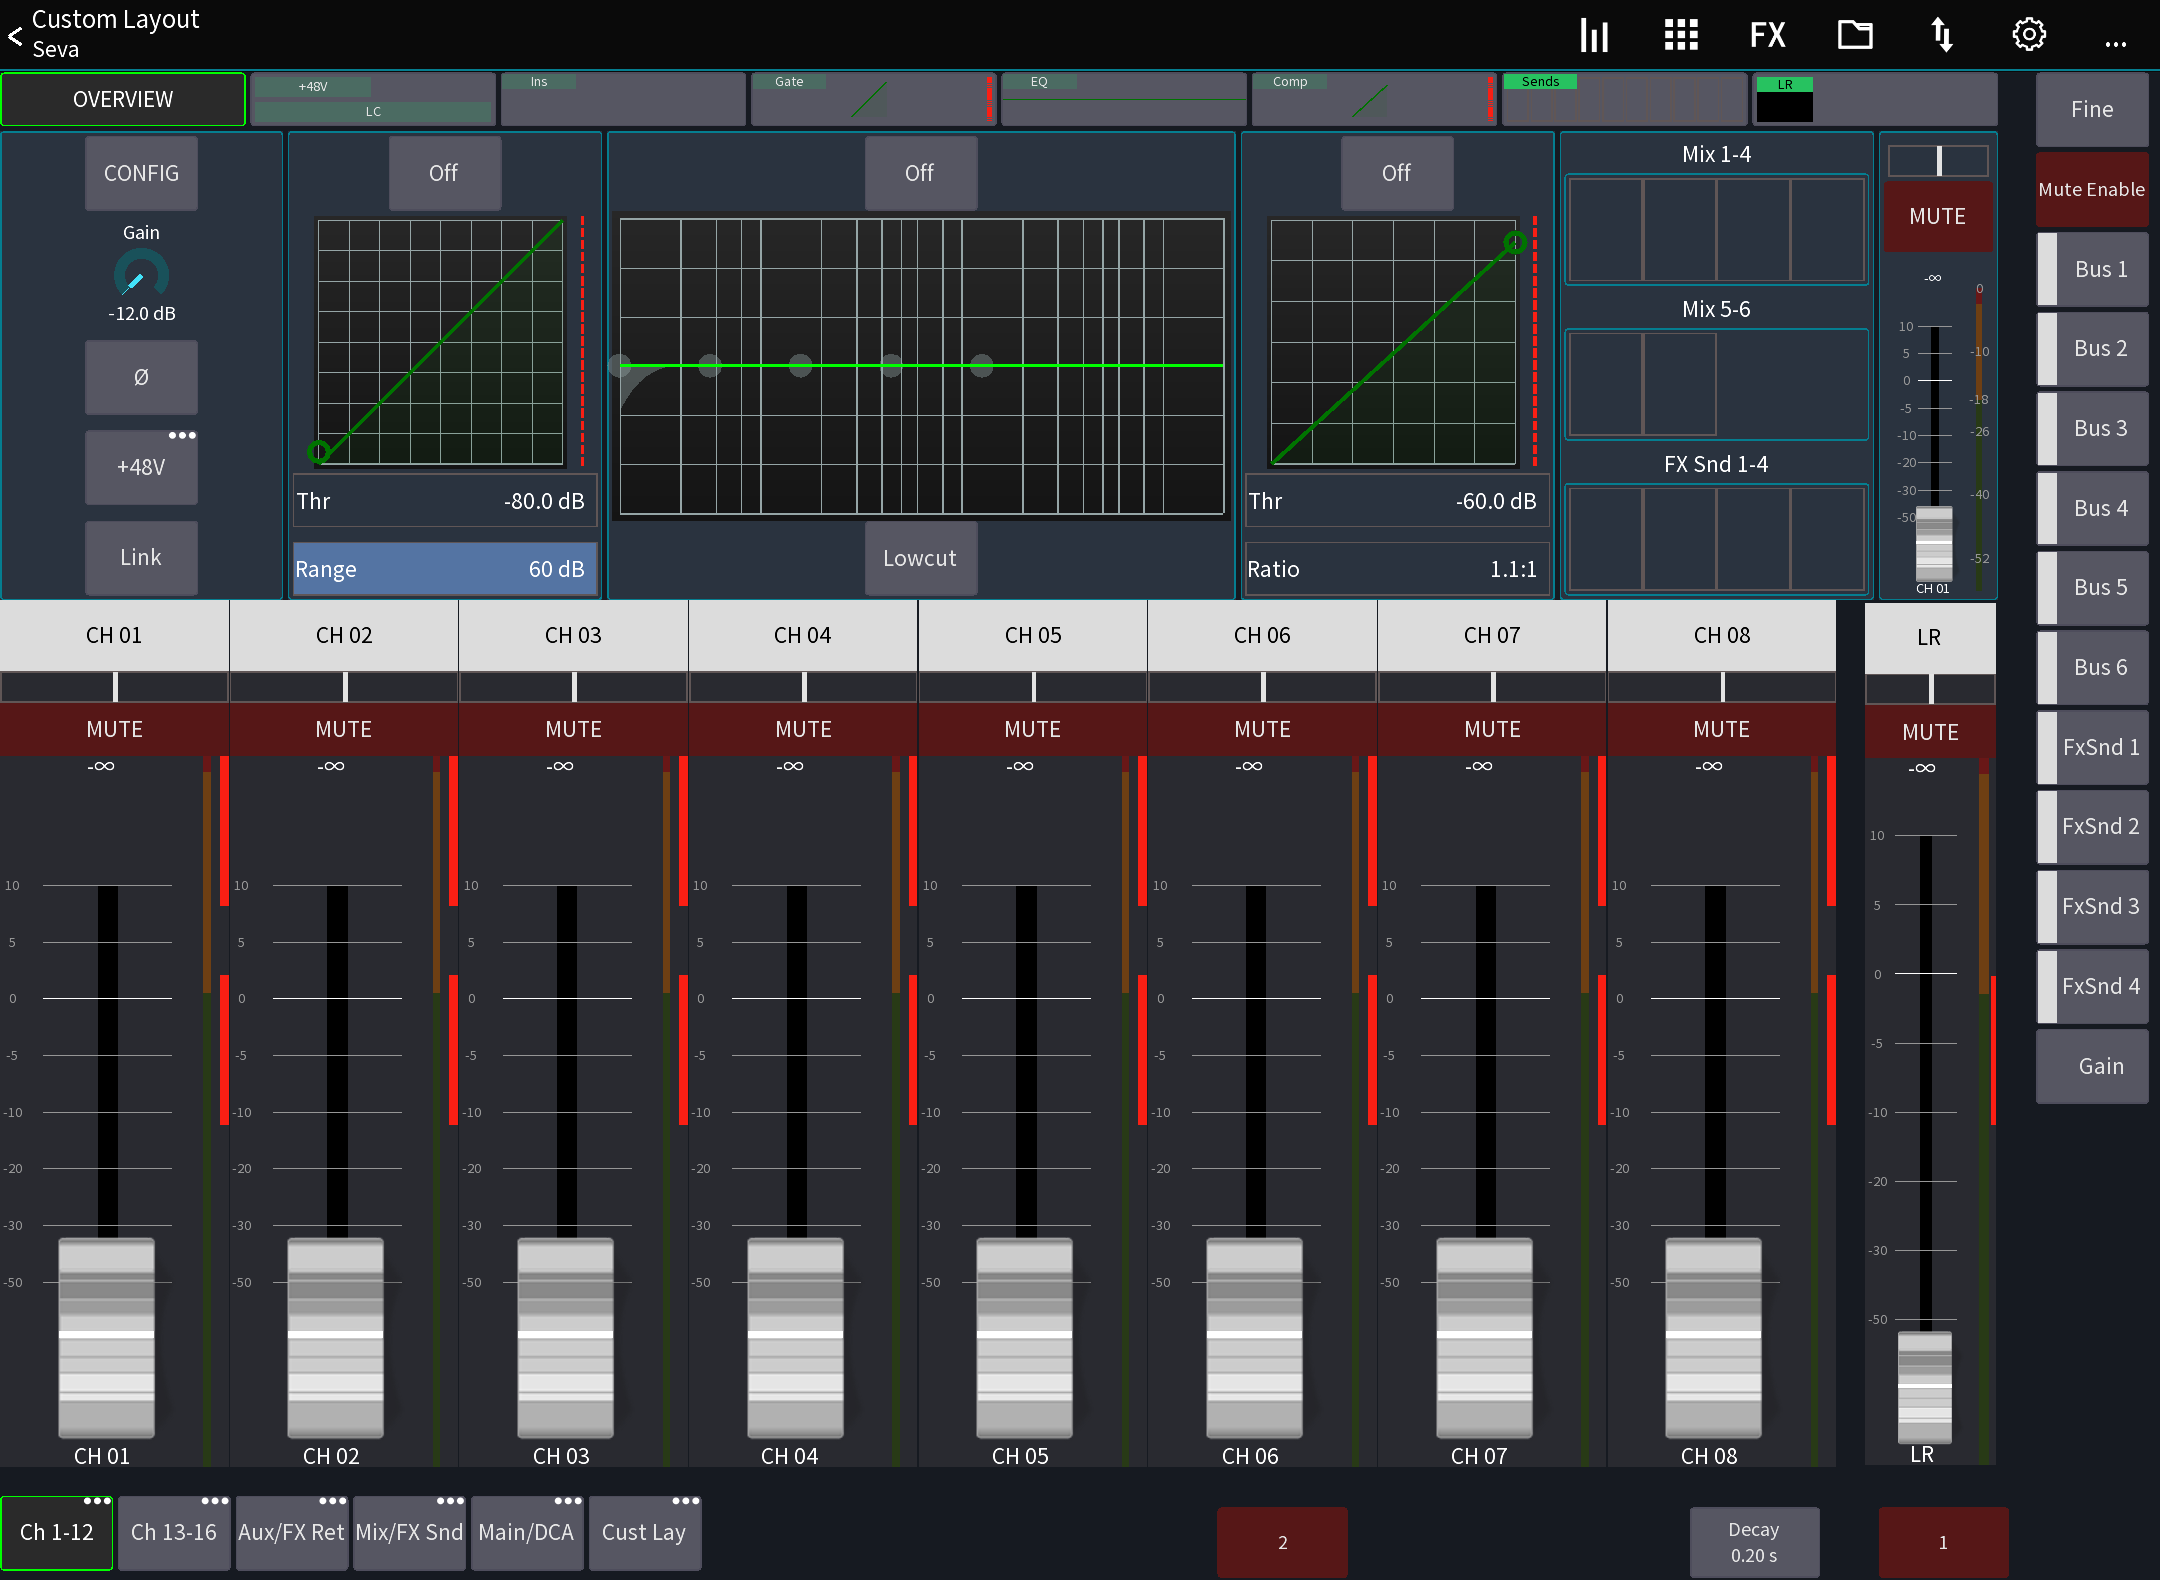
Task: Click the Range 60 dB gate slider
Action: [x=443, y=568]
